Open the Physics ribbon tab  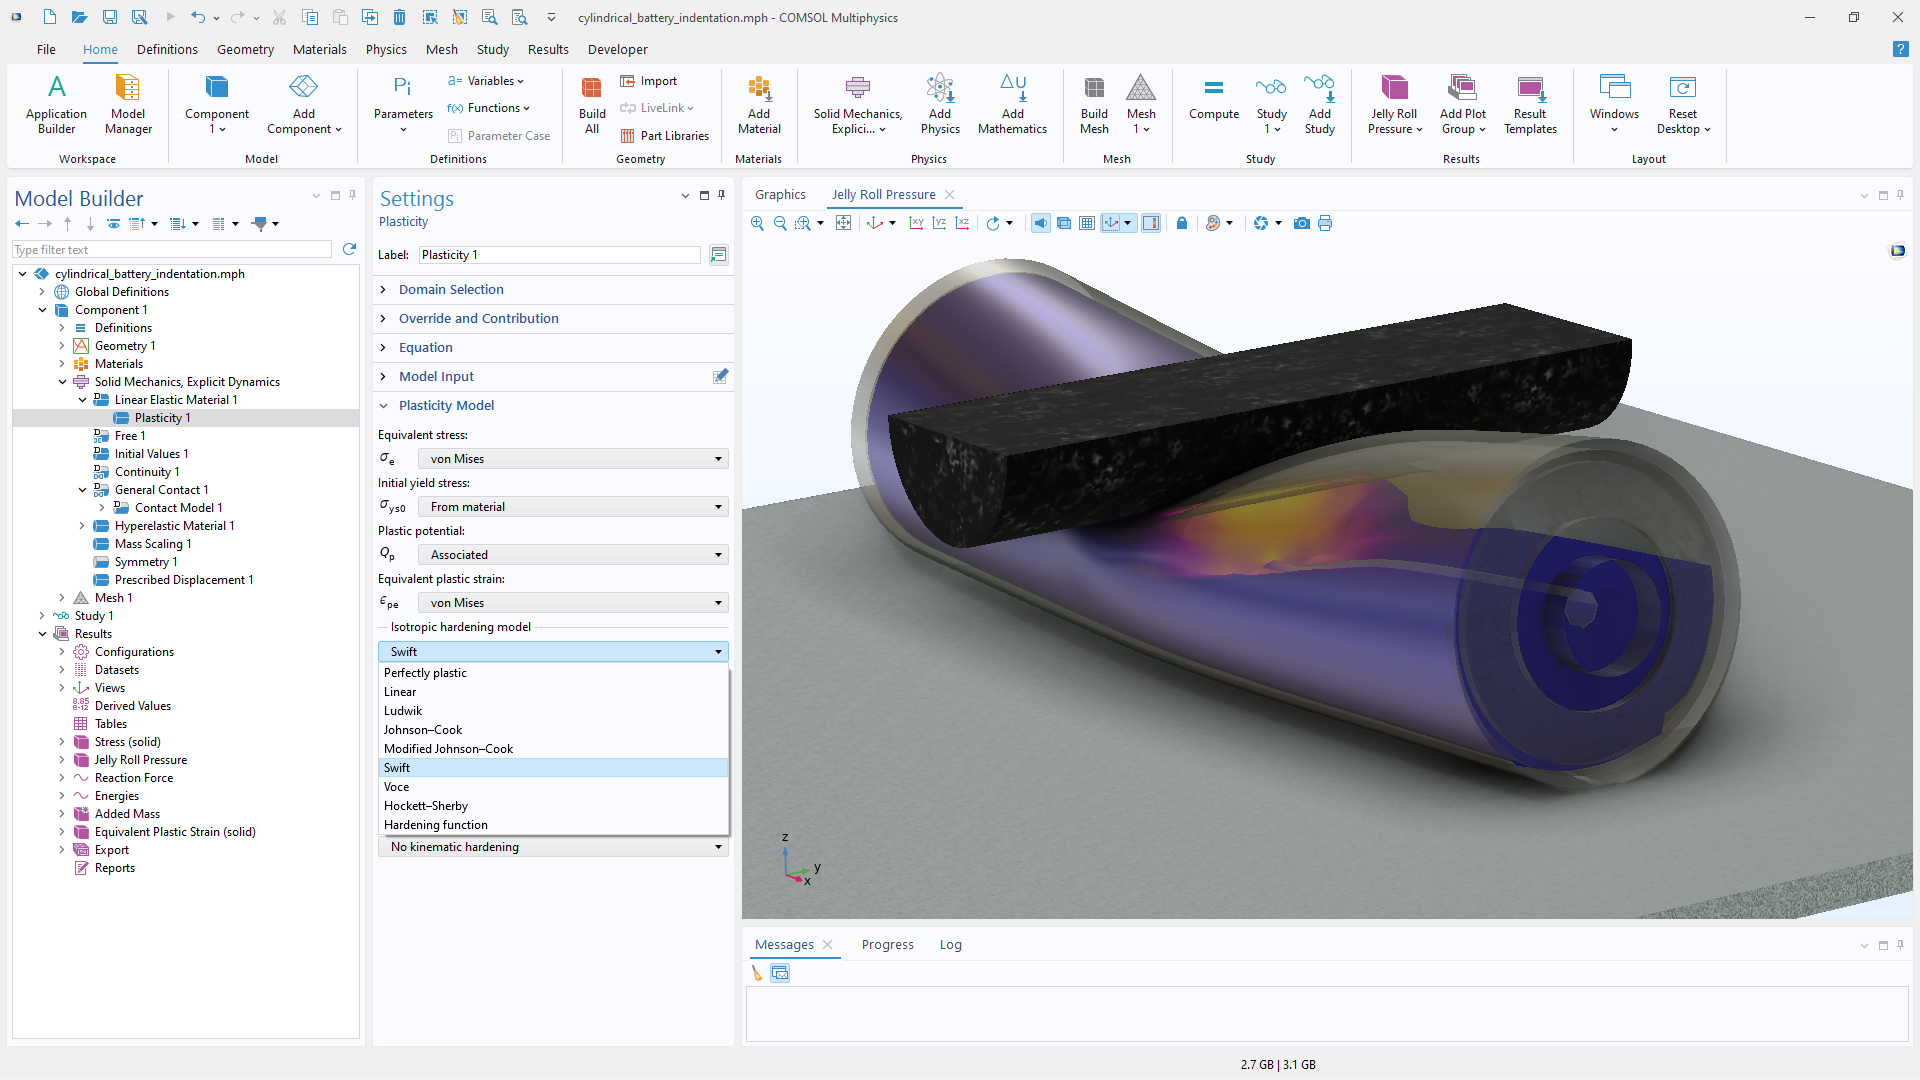click(x=386, y=49)
